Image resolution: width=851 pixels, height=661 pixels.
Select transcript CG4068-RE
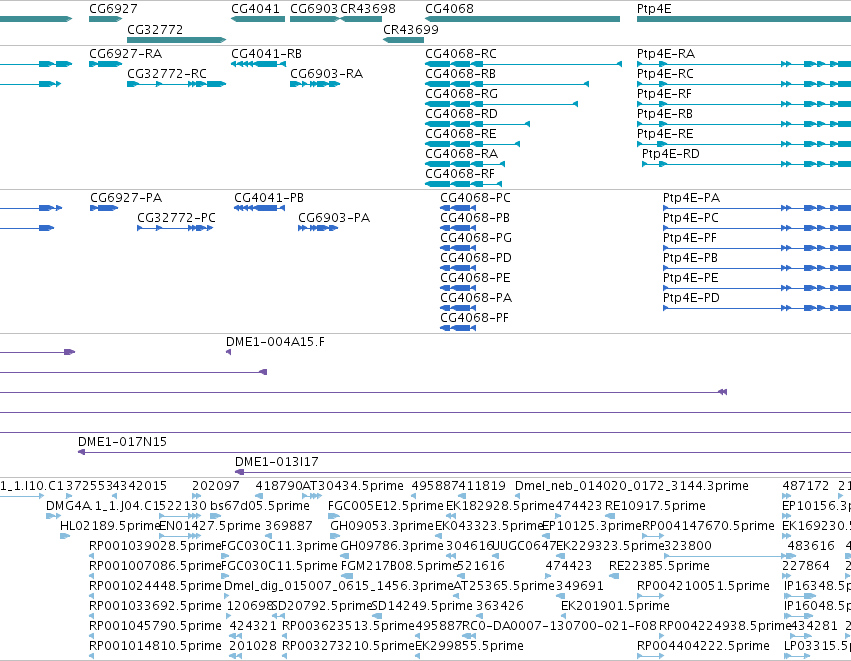click(x=473, y=144)
